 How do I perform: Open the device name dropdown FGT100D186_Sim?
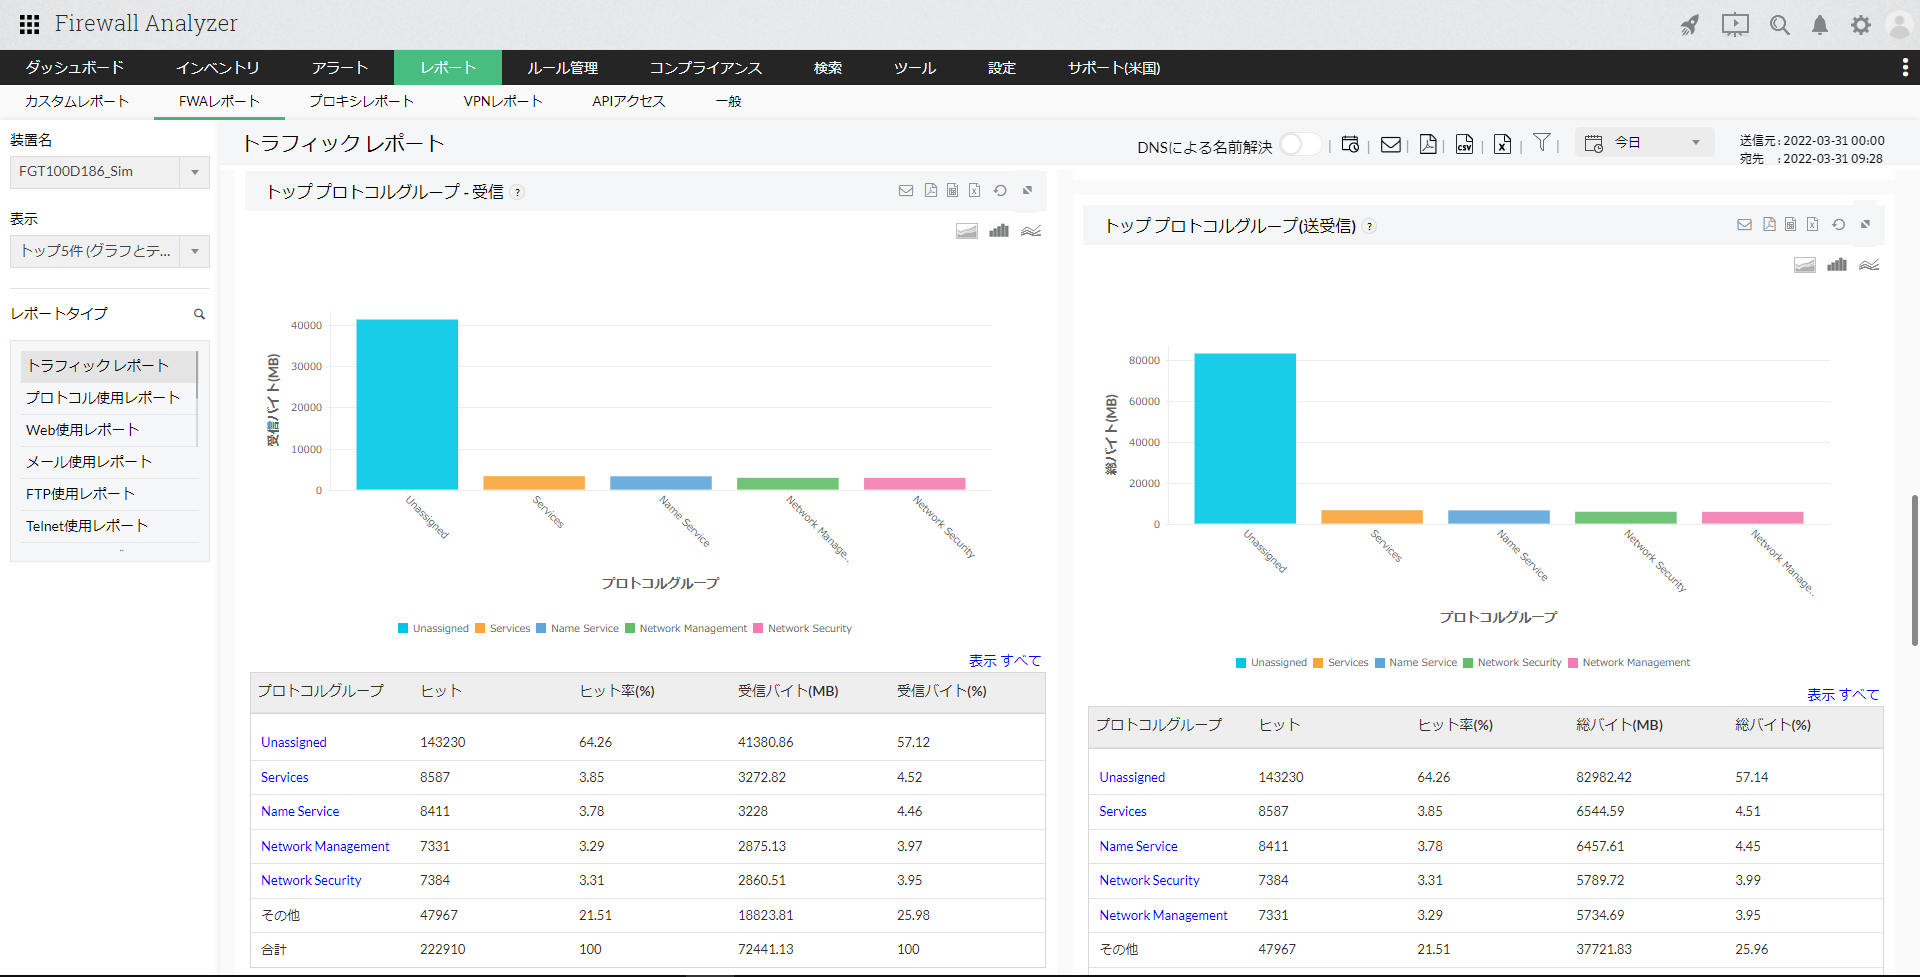(x=109, y=172)
